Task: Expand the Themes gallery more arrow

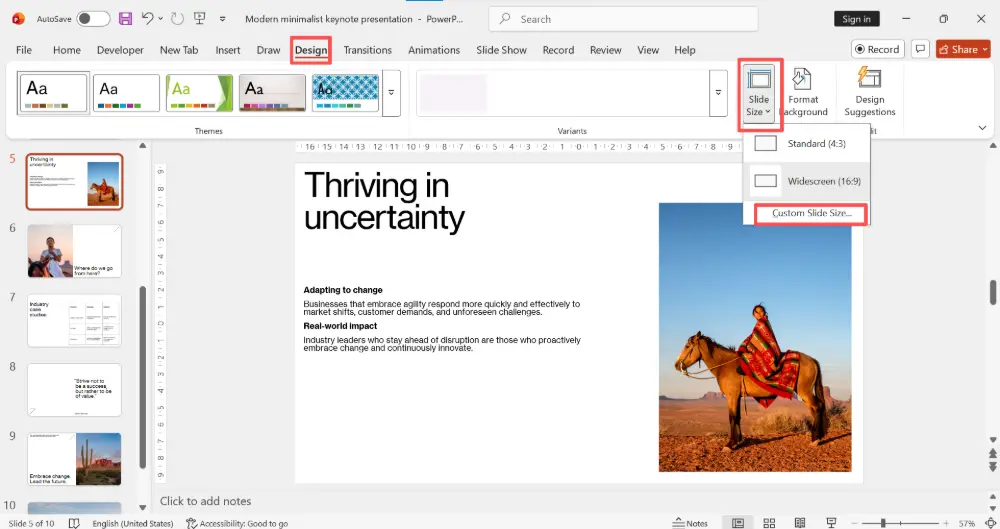Action: point(391,93)
